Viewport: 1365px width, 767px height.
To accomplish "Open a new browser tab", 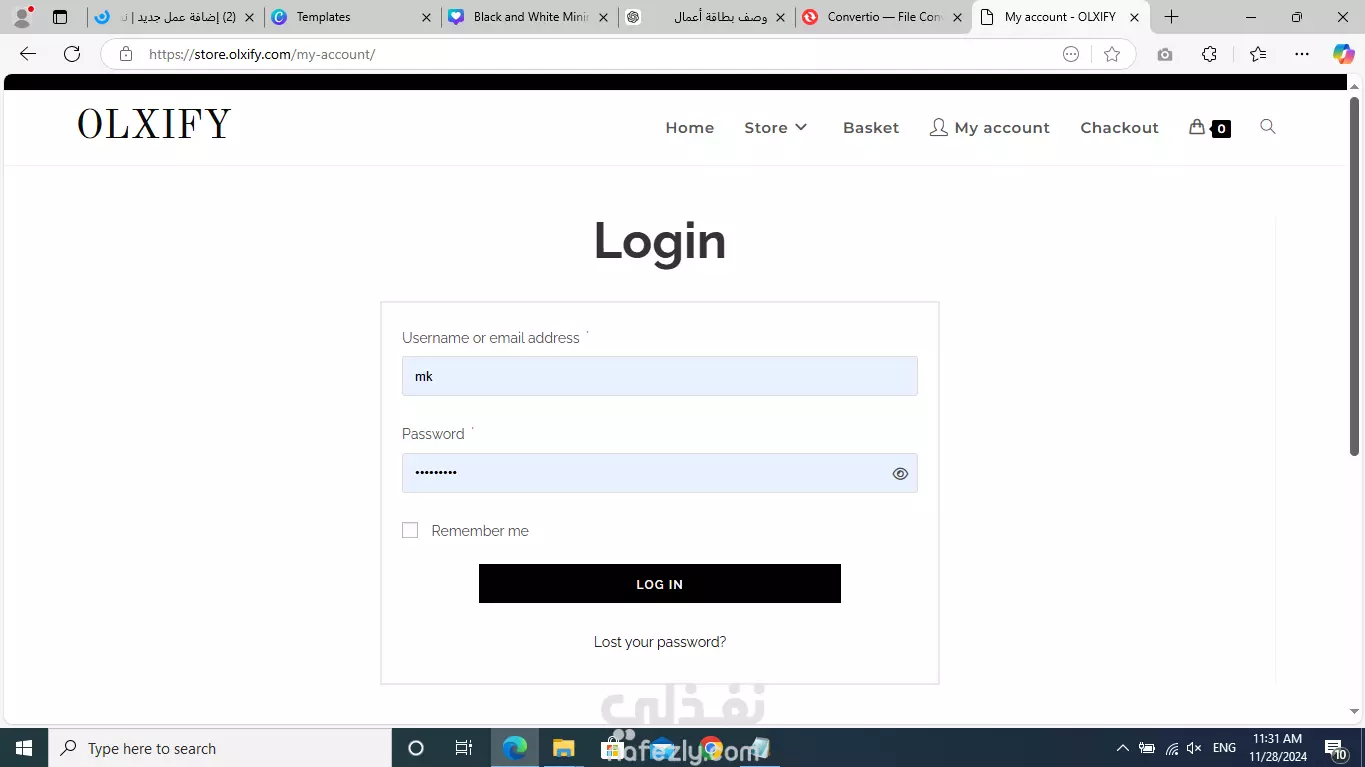I will click(1172, 17).
